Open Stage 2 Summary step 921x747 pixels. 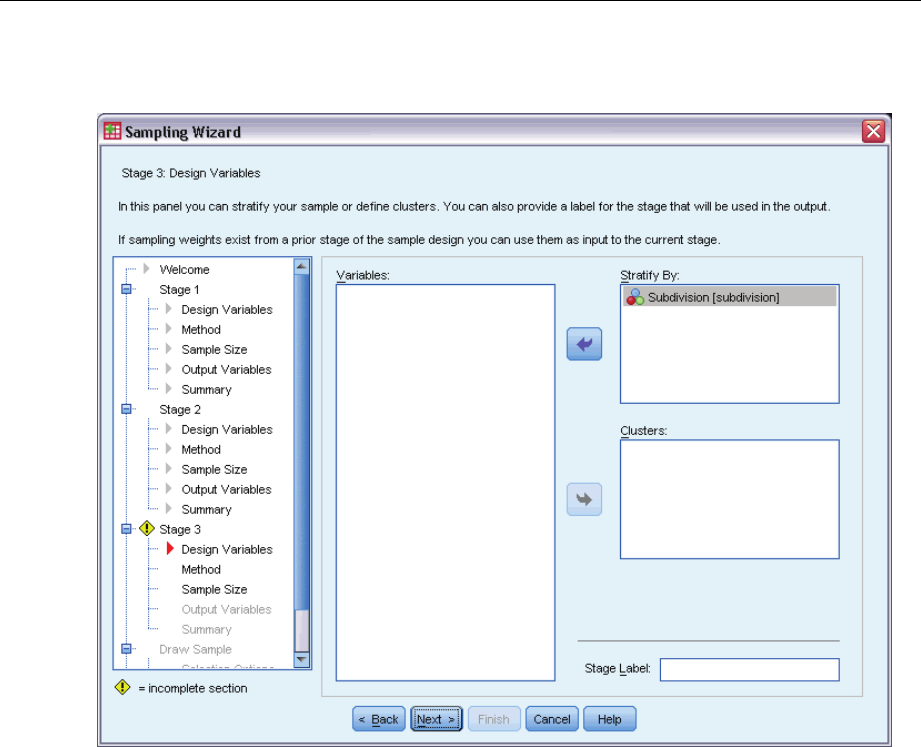(206, 509)
